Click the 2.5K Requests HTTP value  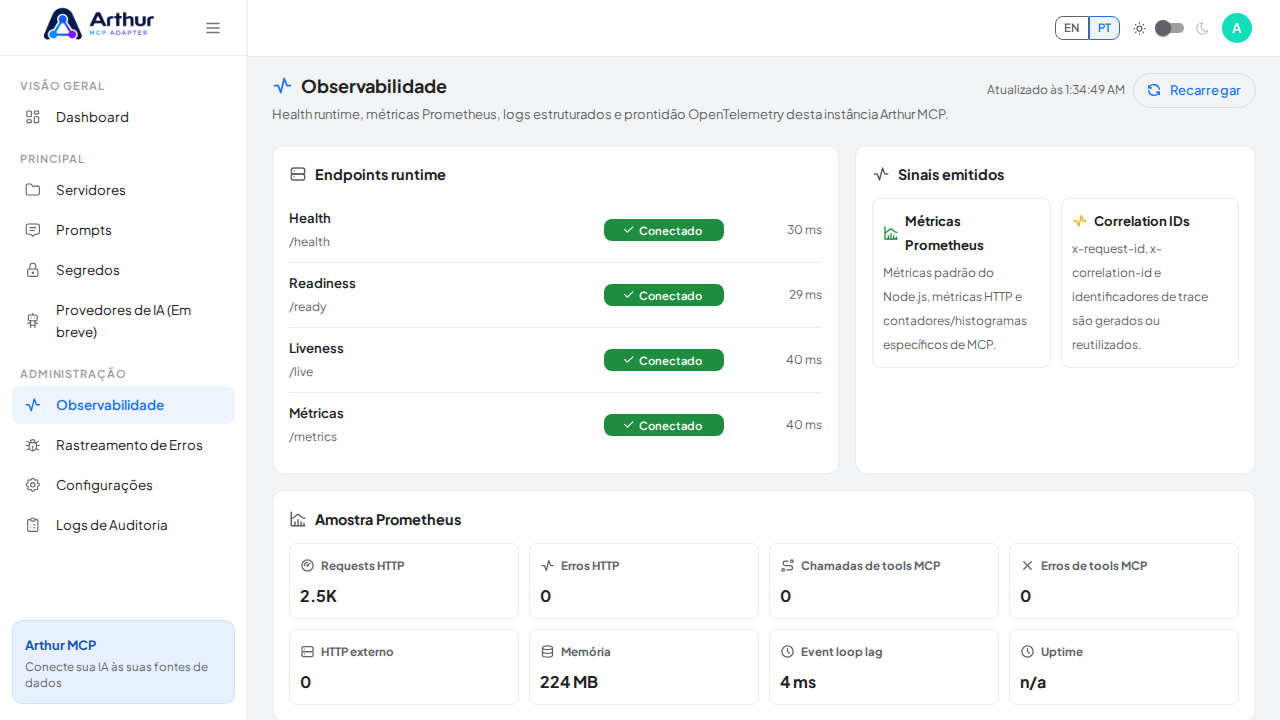319,596
